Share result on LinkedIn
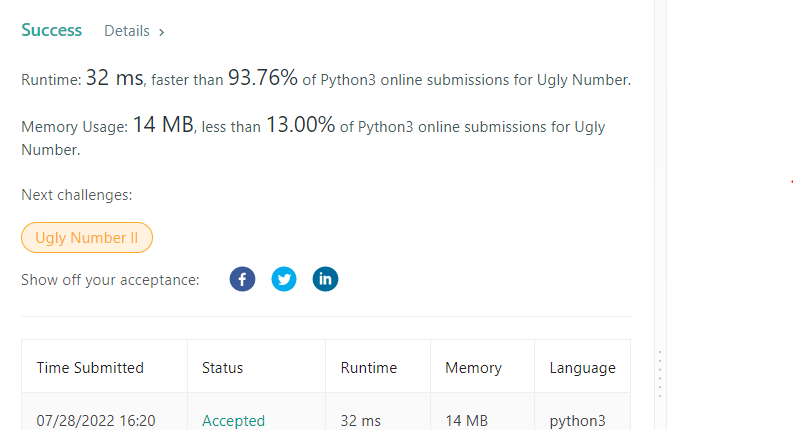 point(325,279)
